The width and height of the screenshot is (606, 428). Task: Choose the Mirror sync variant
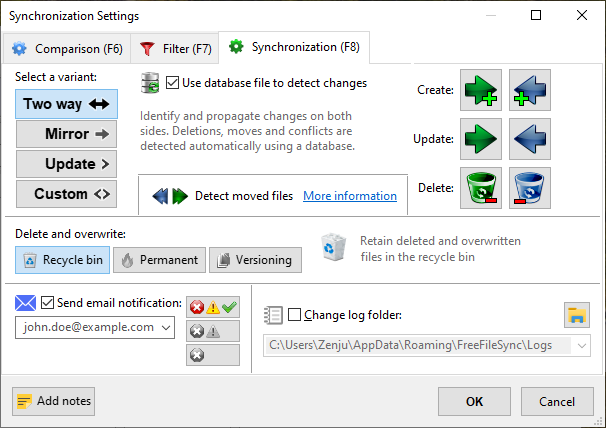(67, 134)
